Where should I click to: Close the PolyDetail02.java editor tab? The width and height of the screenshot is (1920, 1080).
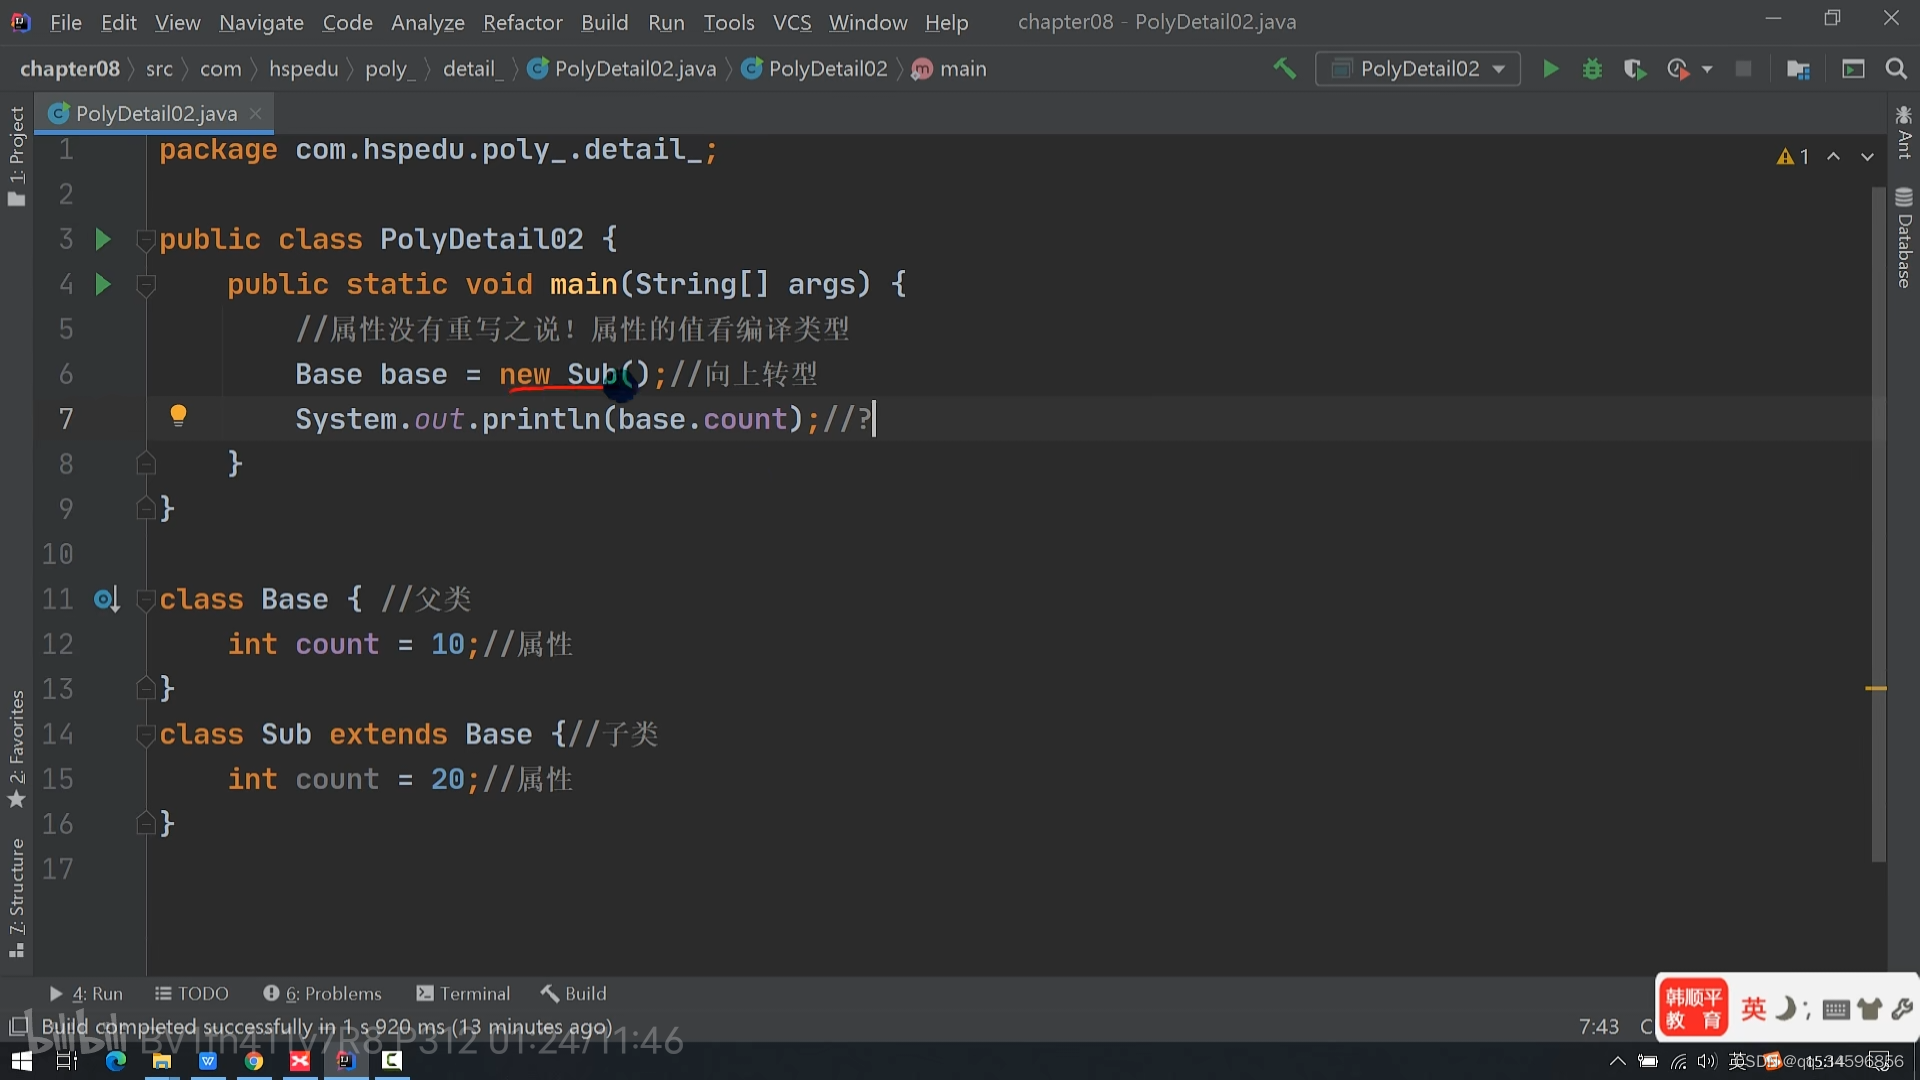(256, 113)
